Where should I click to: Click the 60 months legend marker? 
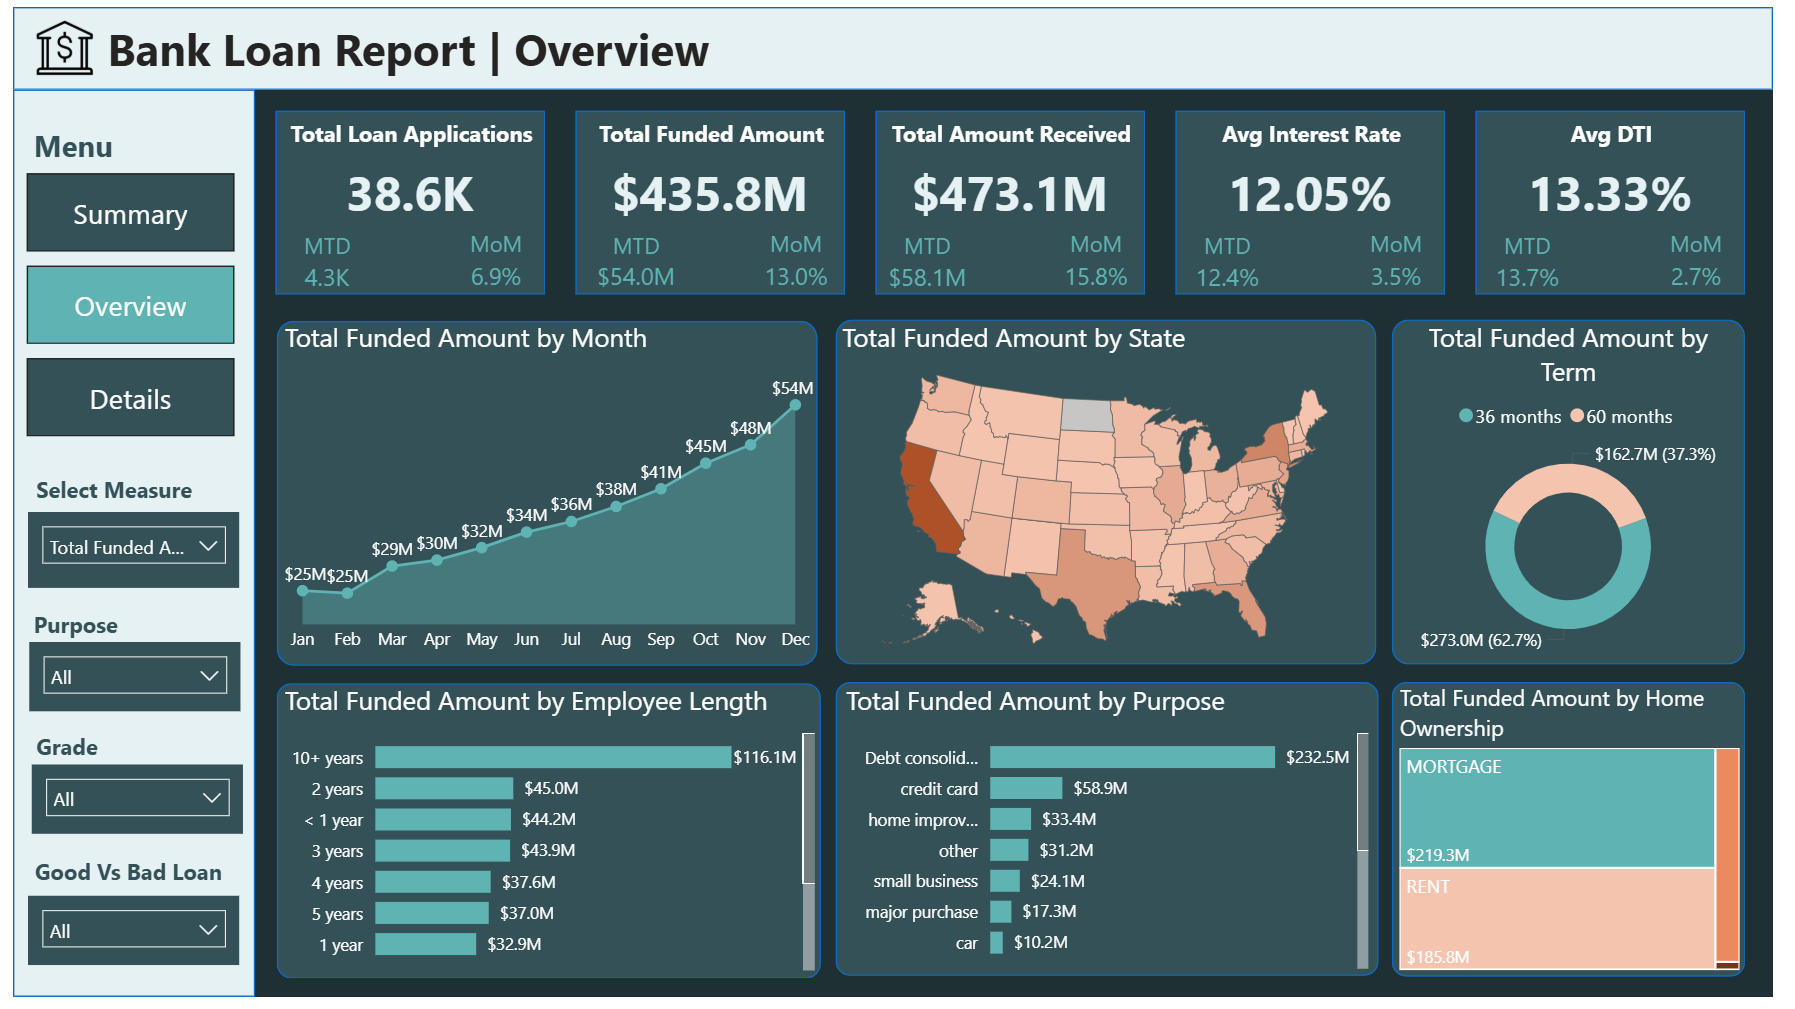(x=1577, y=416)
